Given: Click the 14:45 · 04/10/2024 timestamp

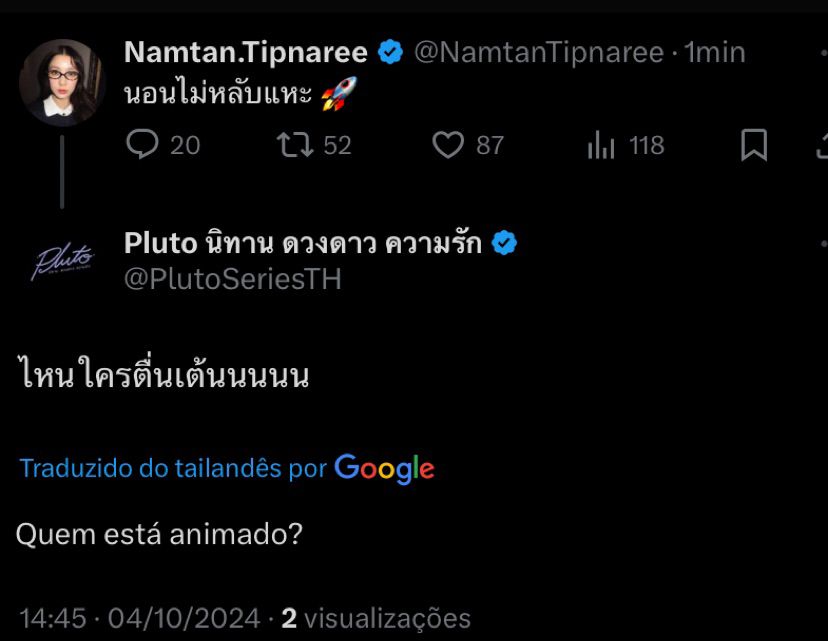Looking at the screenshot, I should [x=139, y=618].
